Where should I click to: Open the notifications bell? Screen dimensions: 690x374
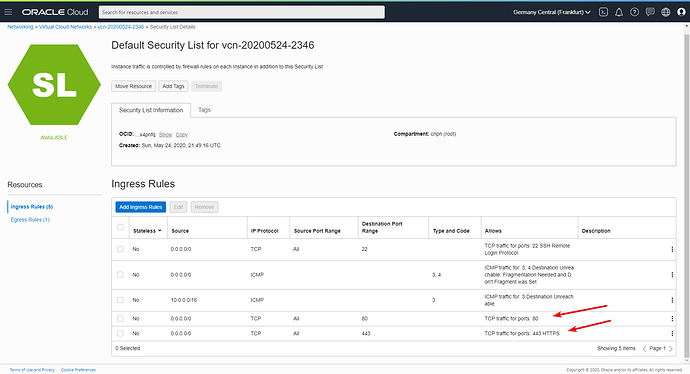click(619, 12)
